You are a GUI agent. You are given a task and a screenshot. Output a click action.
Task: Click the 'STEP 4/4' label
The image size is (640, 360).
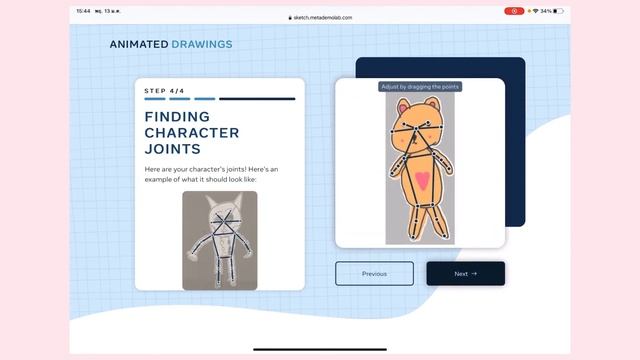point(164,91)
